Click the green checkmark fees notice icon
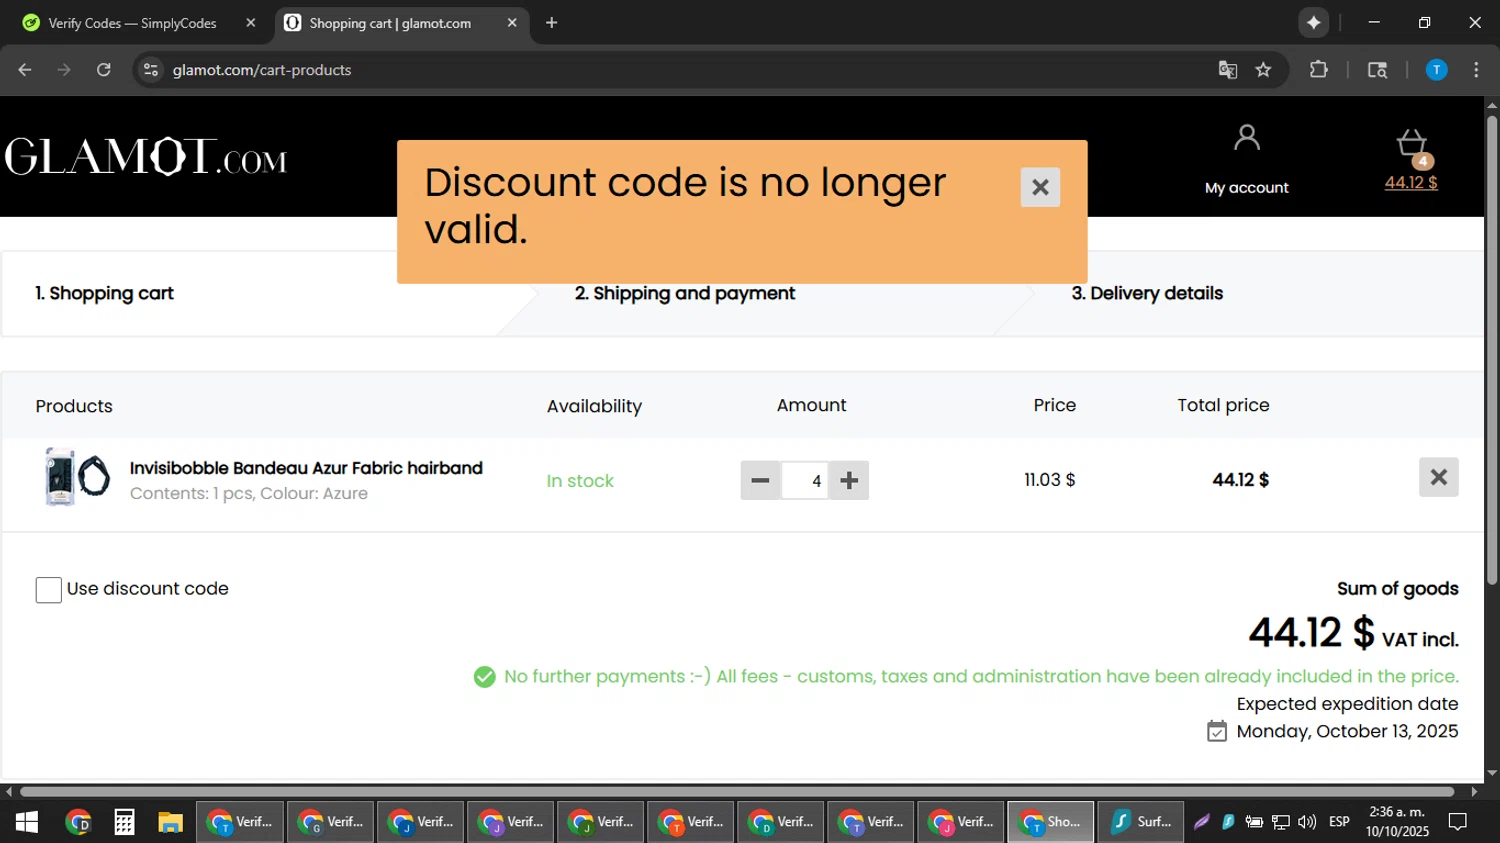 (484, 677)
